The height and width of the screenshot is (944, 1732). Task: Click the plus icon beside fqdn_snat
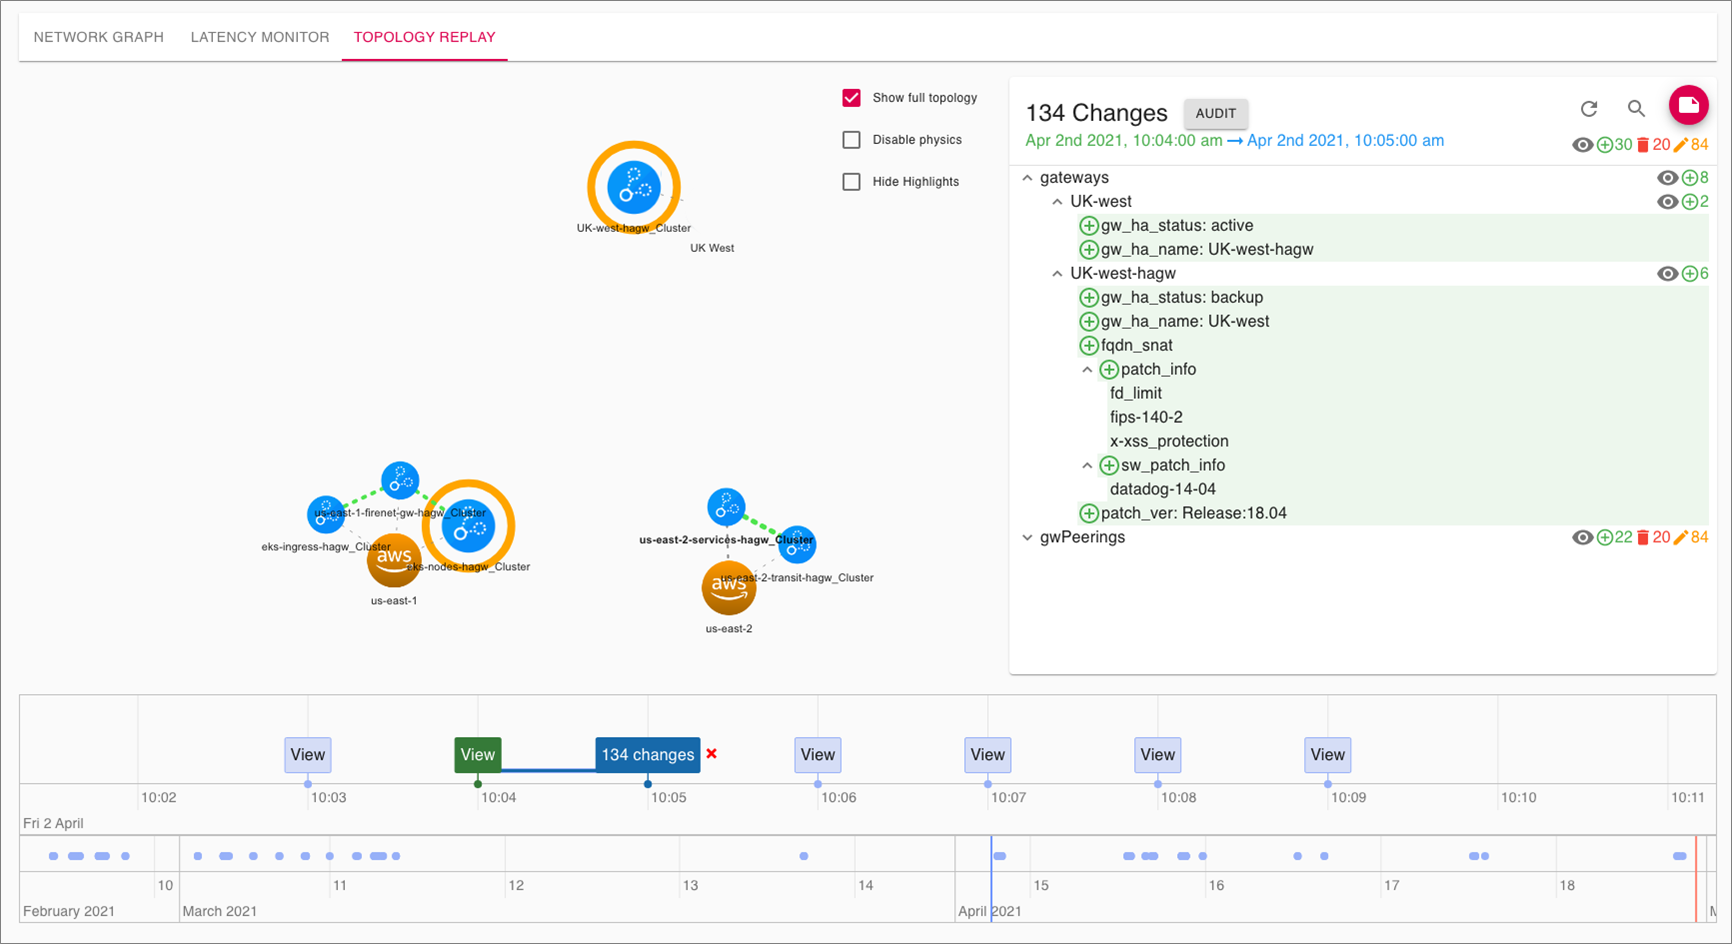(x=1089, y=346)
